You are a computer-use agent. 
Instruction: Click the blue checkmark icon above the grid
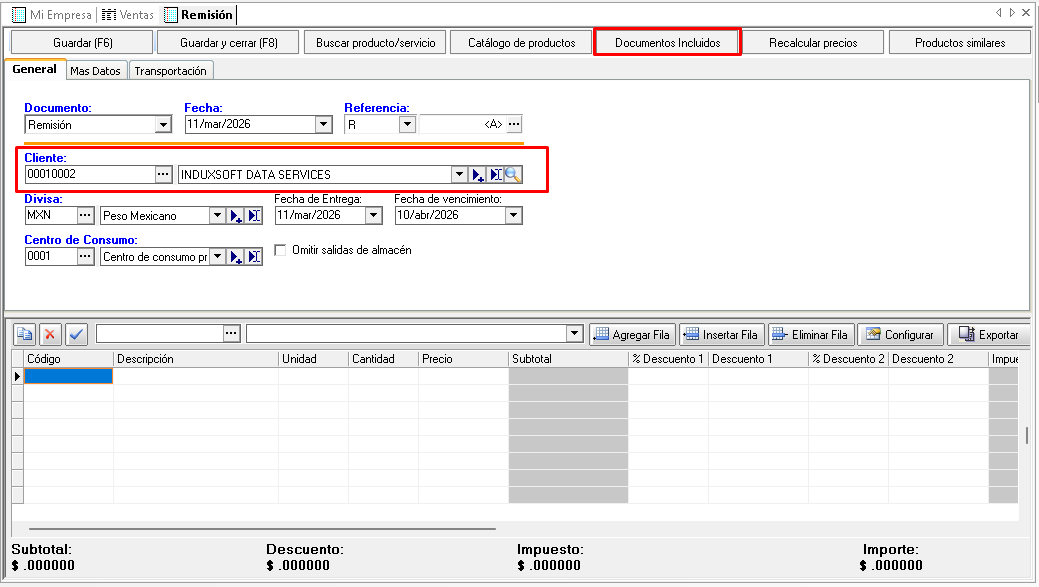click(77, 334)
